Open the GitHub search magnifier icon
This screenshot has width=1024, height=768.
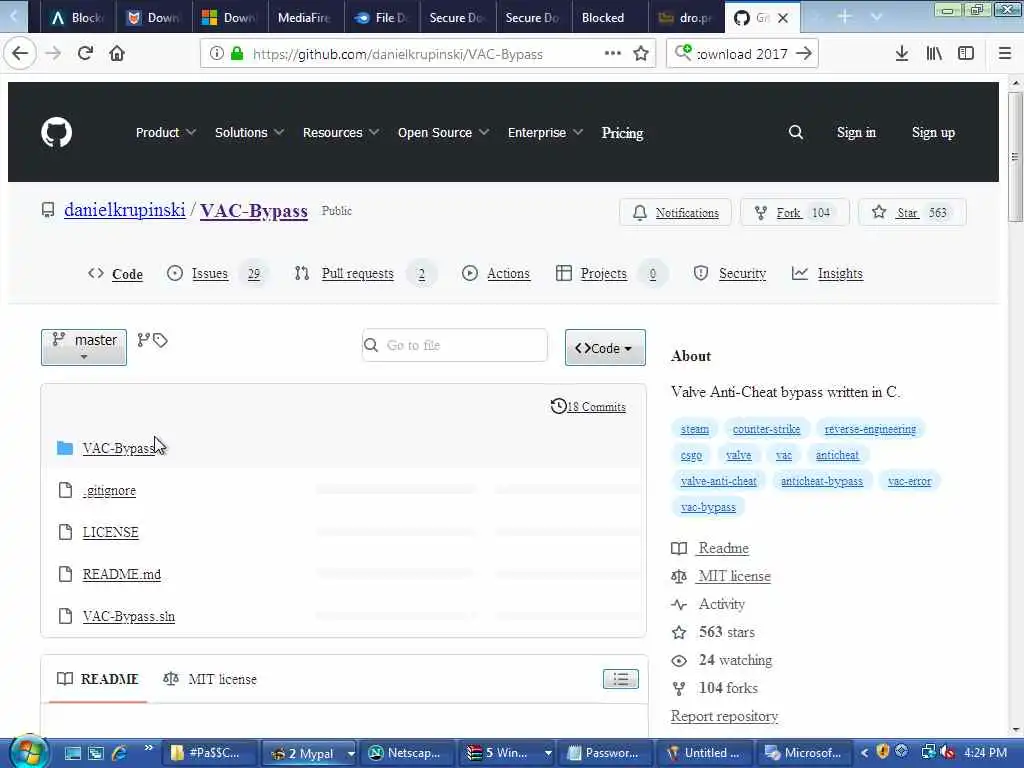(795, 133)
